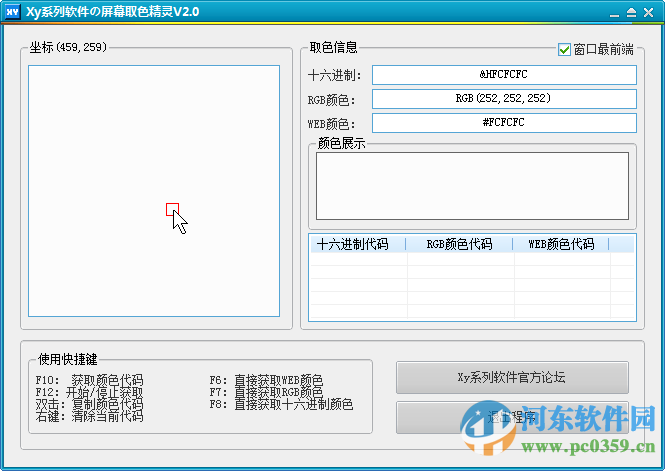Click the WEB颜色 field #FCFCFC
665x471 pixels.
504,123
